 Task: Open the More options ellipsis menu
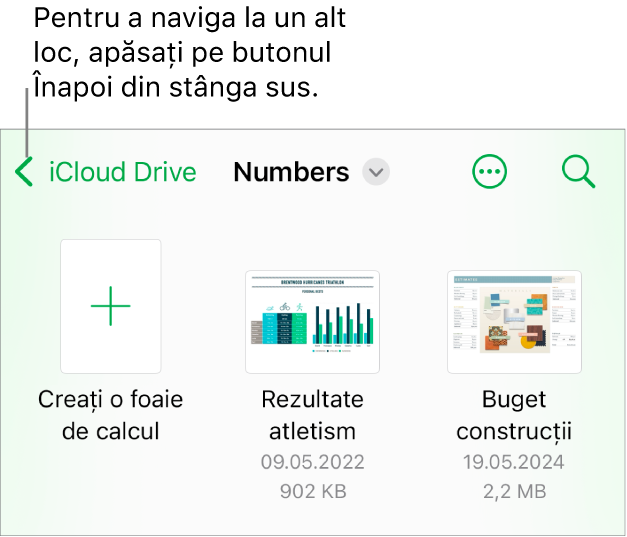(x=489, y=172)
